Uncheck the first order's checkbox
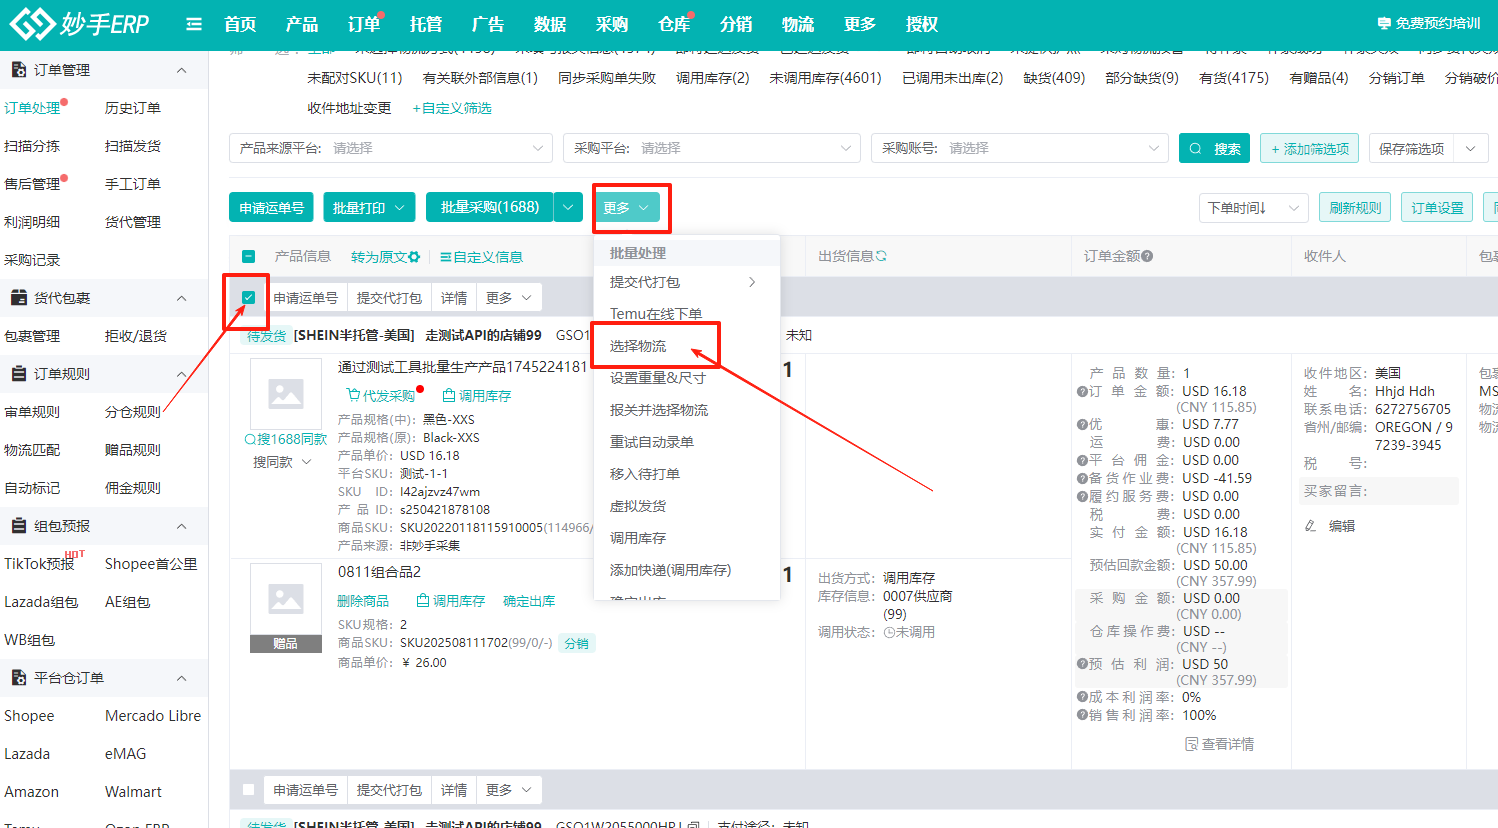This screenshot has width=1498, height=828. (x=248, y=297)
